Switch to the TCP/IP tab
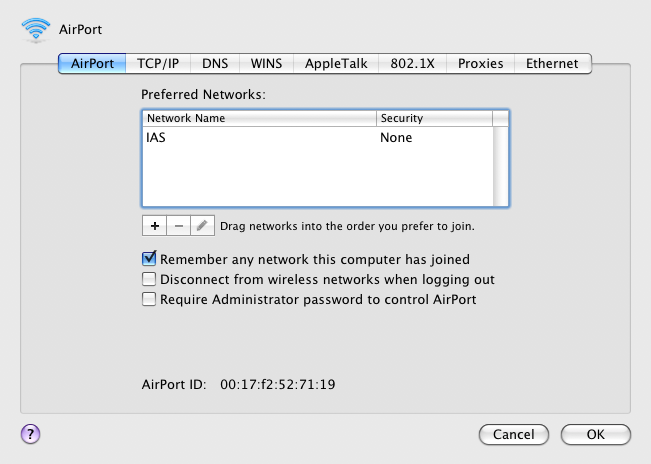The width and height of the screenshot is (651, 464). [158, 64]
